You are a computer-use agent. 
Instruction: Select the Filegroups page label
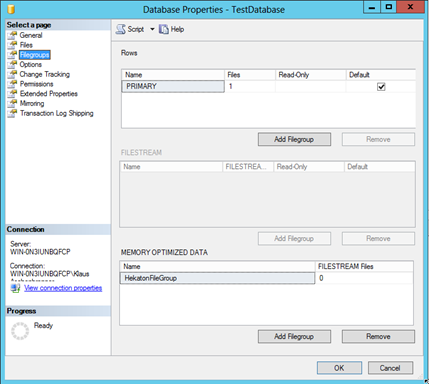point(35,54)
